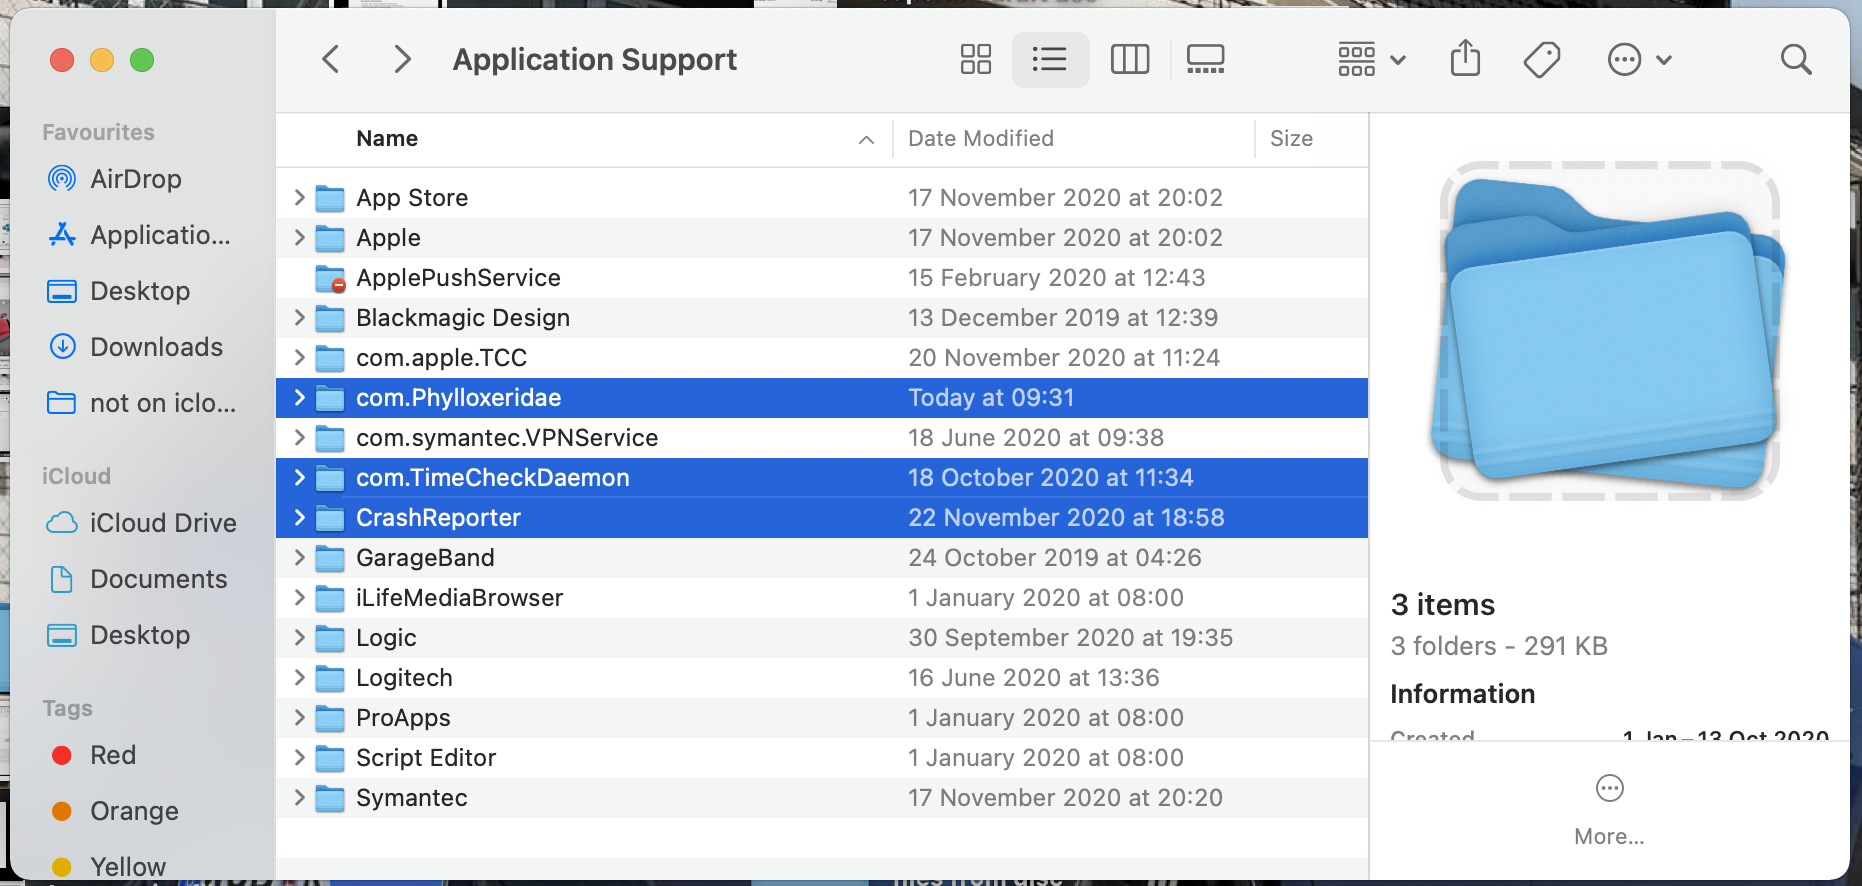Click the multiple folders preview thumbnail

click(1609, 331)
